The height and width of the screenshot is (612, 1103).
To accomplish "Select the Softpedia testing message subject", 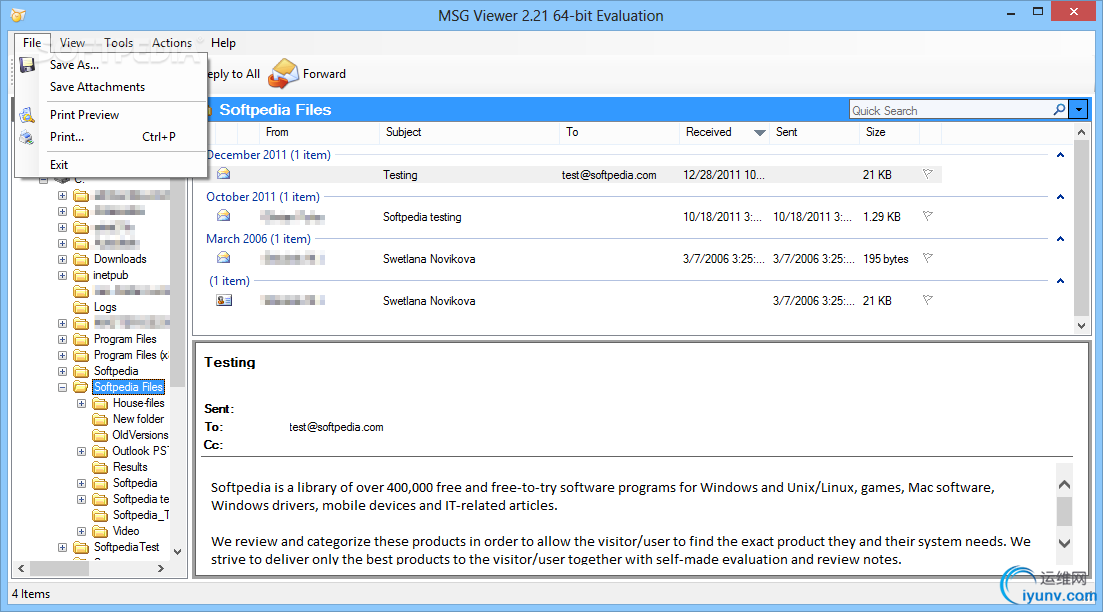I will click(x=422, y=217).
